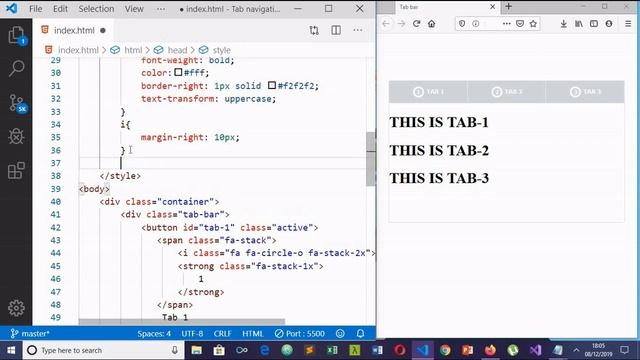Click the master branch in status bar
Image resolution: width=640 pixels, height=360 pixels.
[x=30, y=333]
